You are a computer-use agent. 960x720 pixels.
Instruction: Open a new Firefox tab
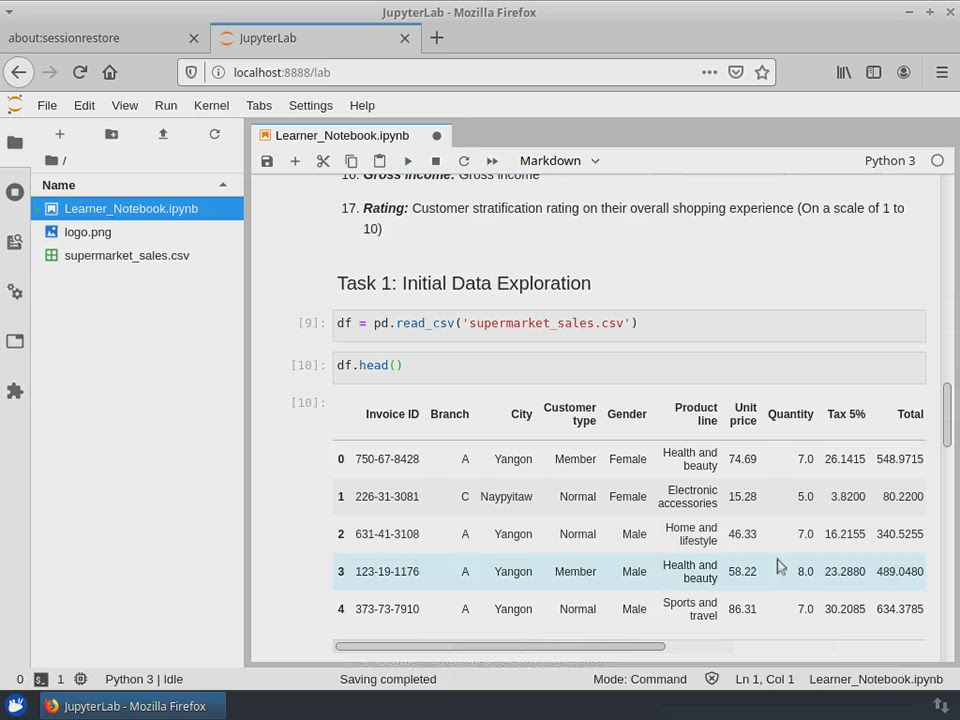click(x=437, y=38)
